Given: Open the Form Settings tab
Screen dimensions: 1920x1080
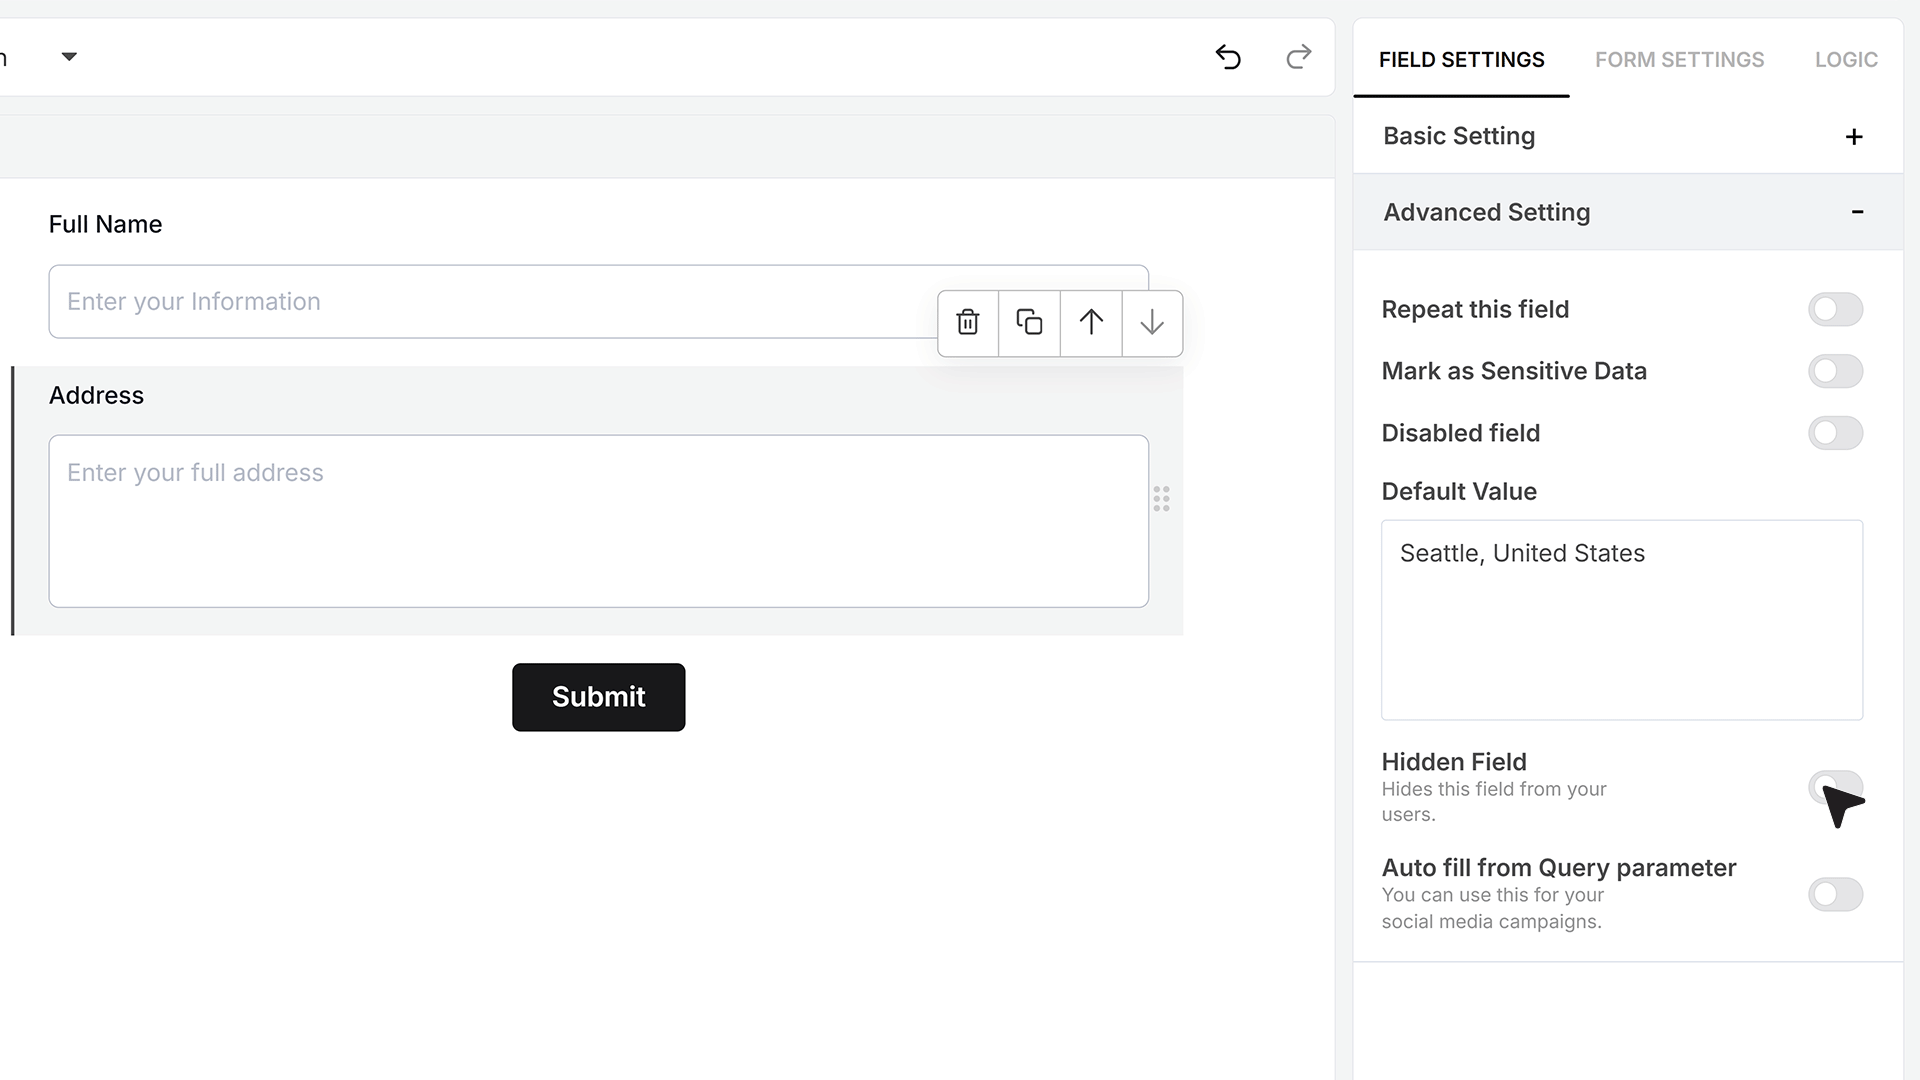Looking at the screenshot, I should pyautogui.click(x=1679, y=60).
